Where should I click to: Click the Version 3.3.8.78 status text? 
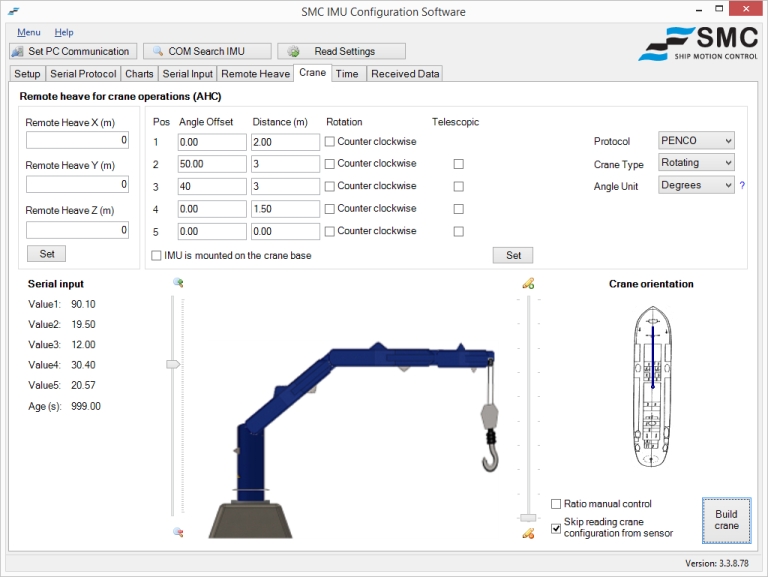[x=717, y=563]
